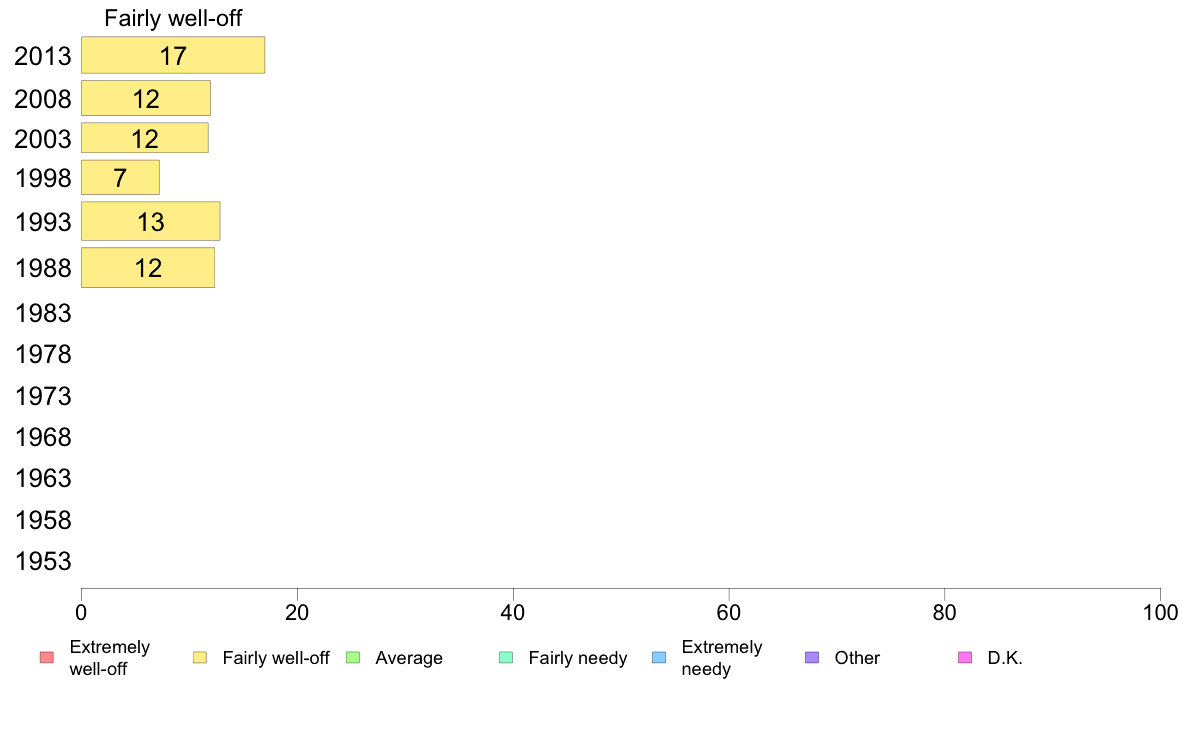Click the Fairly needy teal legend swatch
1188x736 pixels.
(x=506, y=657)
